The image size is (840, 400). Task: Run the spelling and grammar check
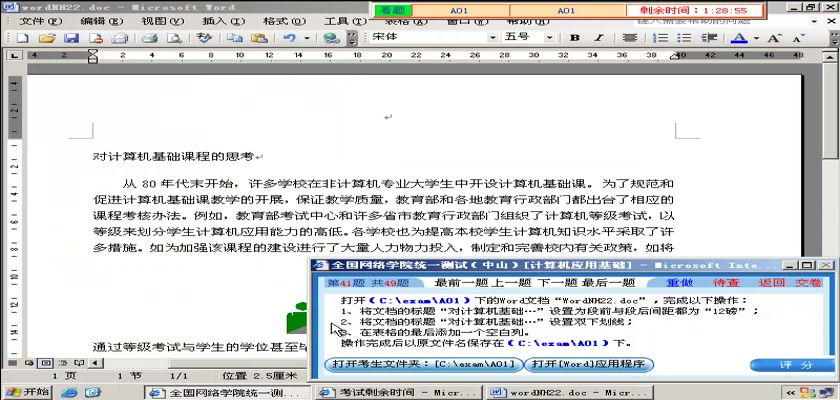204,38
